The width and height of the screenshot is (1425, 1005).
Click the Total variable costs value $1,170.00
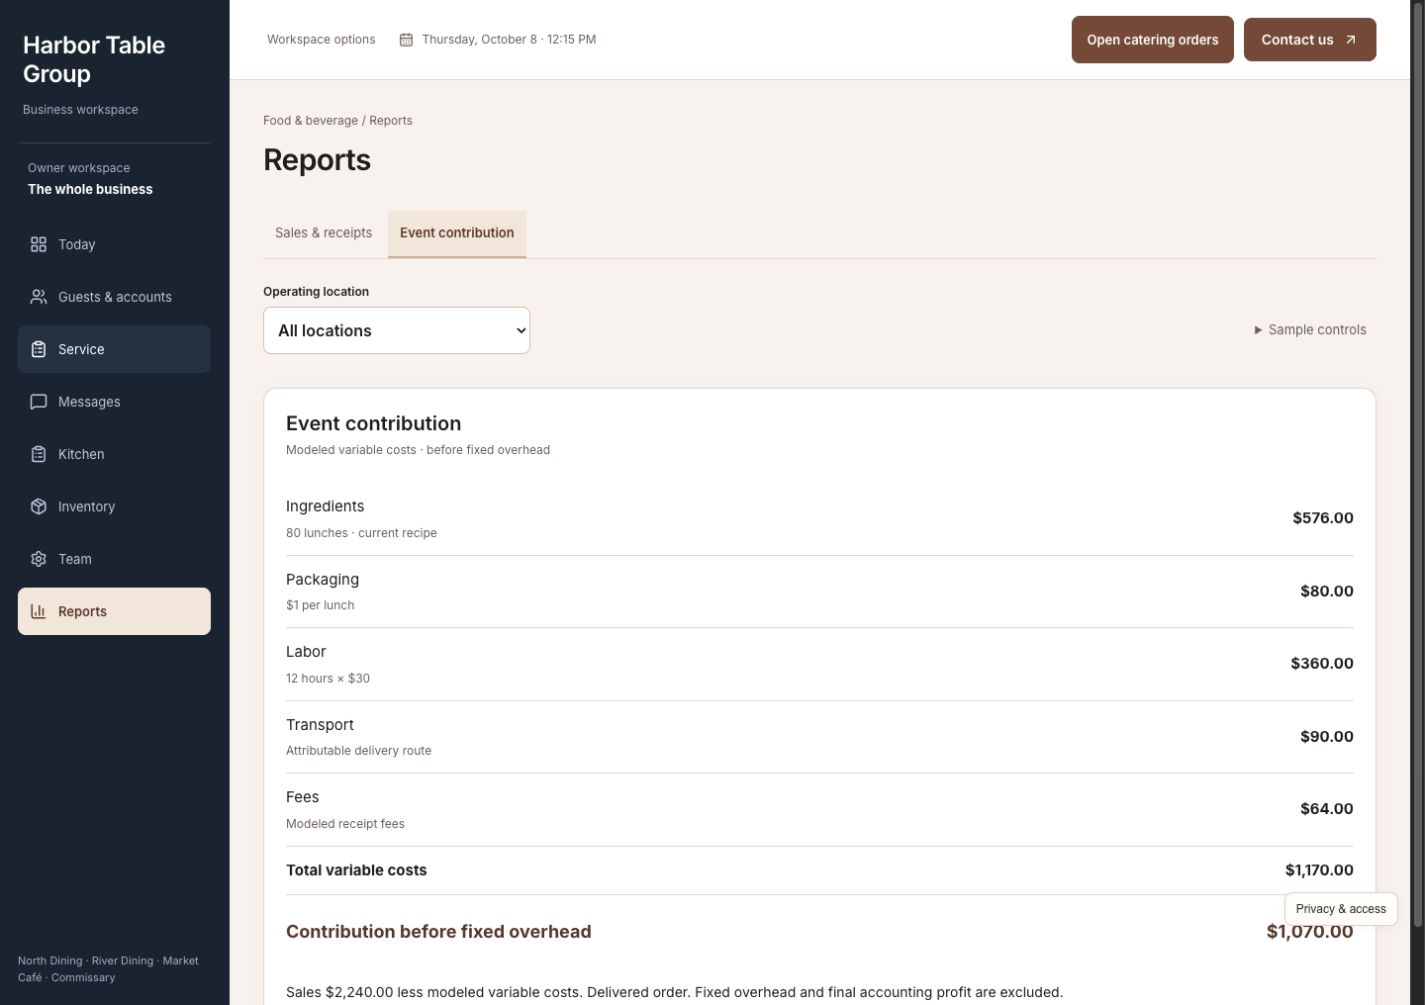pos(1319,870)
